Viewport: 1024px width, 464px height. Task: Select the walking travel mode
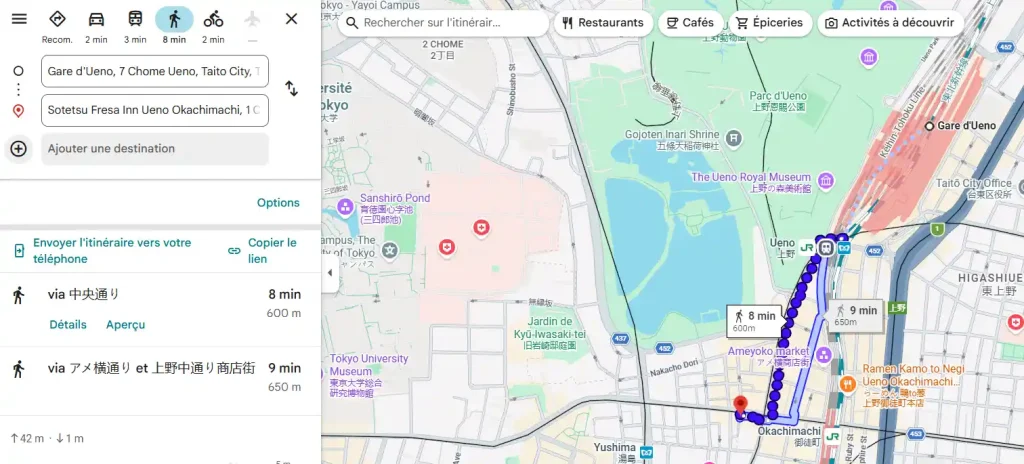pyautogui.click(x=174, y=26)
